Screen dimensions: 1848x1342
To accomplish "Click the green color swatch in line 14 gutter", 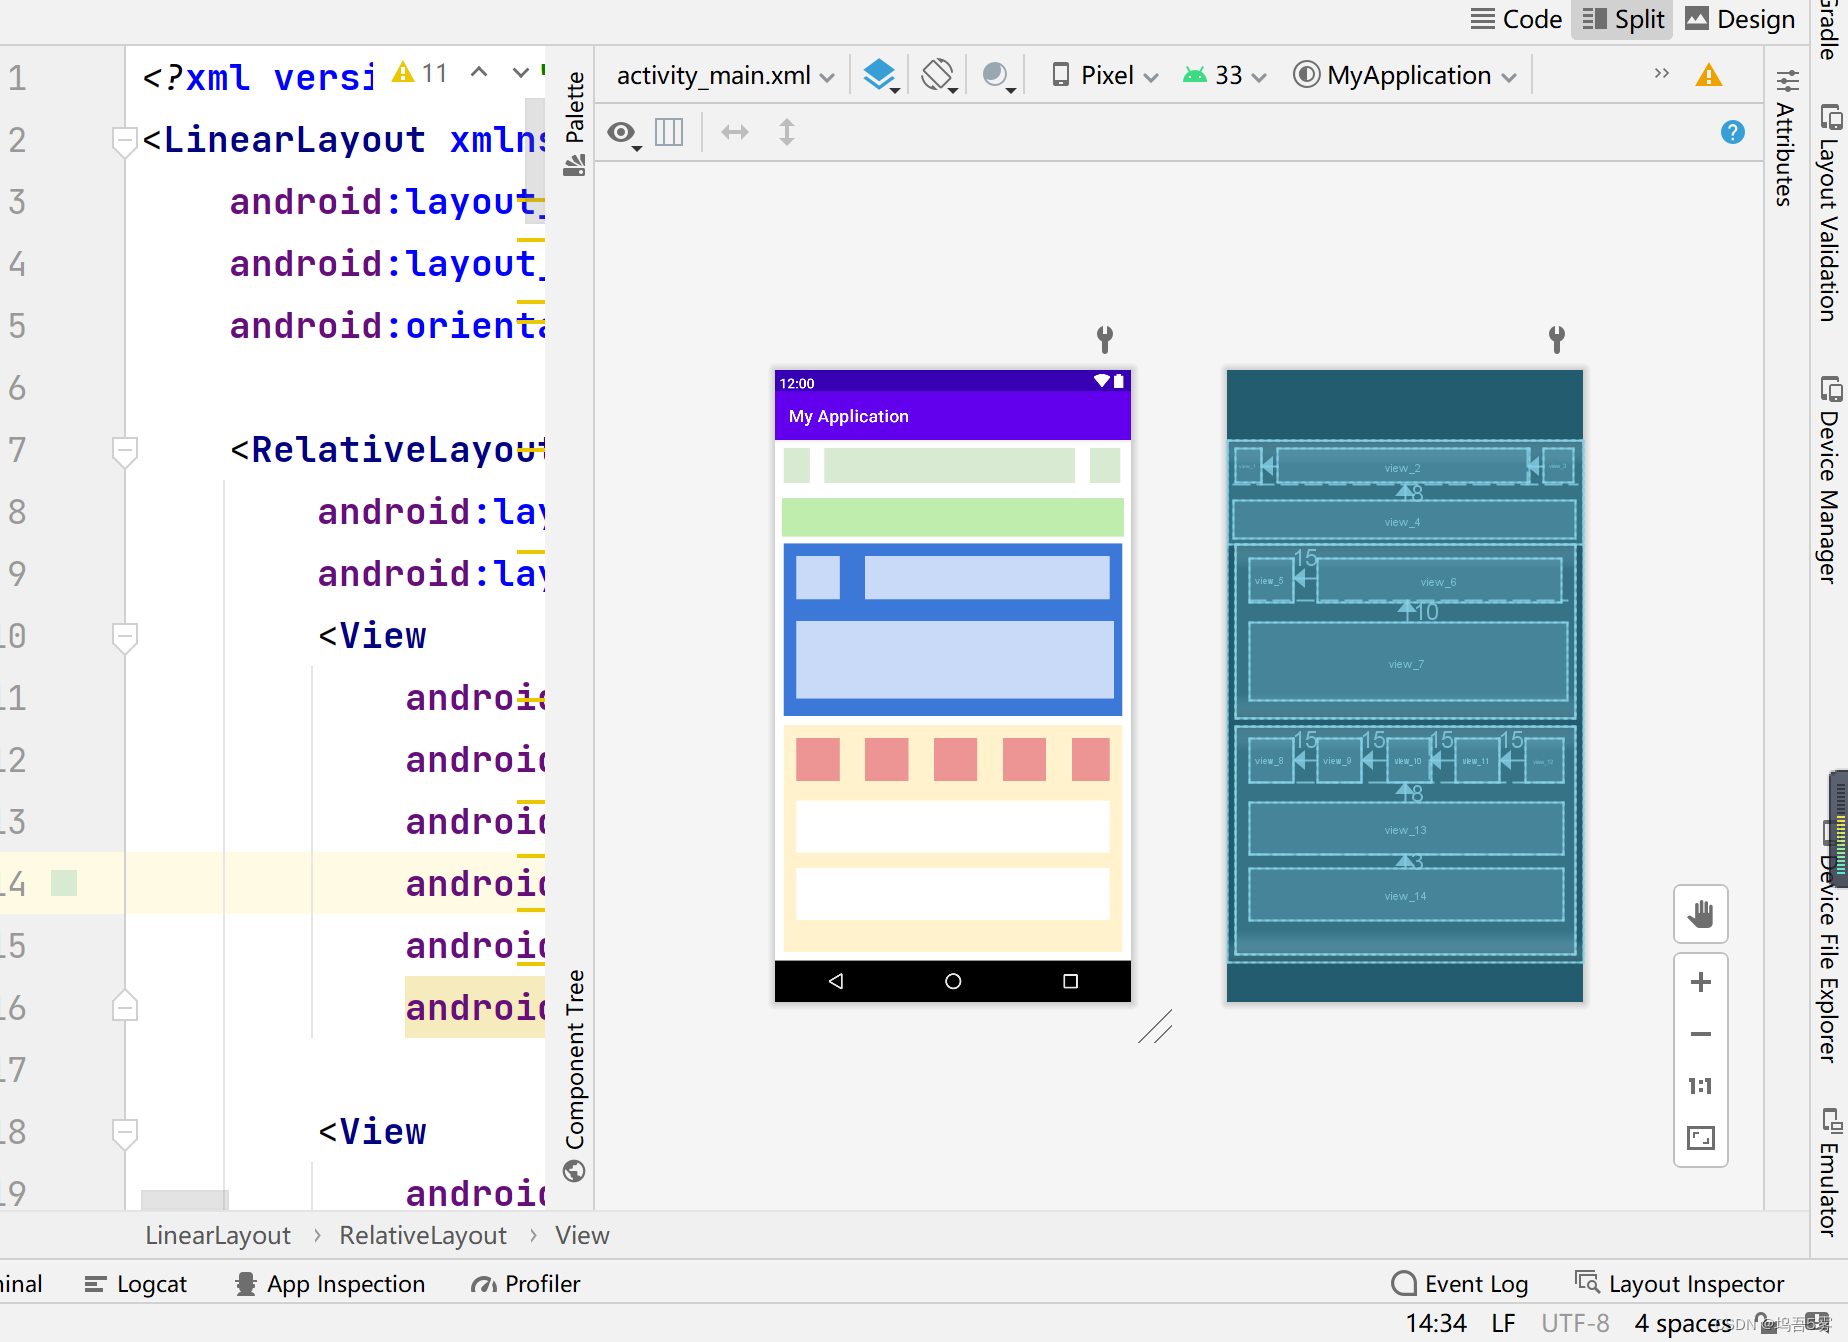I will pos(64,883).
